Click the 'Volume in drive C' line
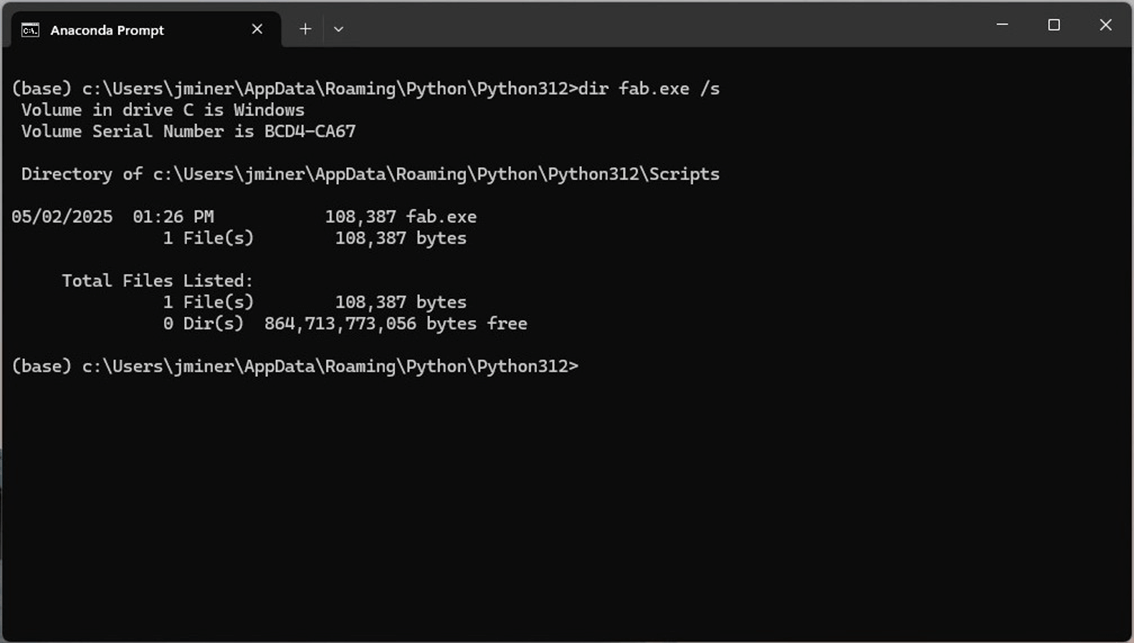Image resolution: width=1134 pixels, height=643 pixels. (x=162, y=110)
